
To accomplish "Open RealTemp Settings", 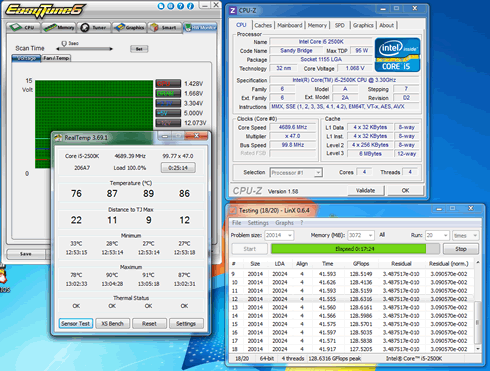I will pos(186,323).
